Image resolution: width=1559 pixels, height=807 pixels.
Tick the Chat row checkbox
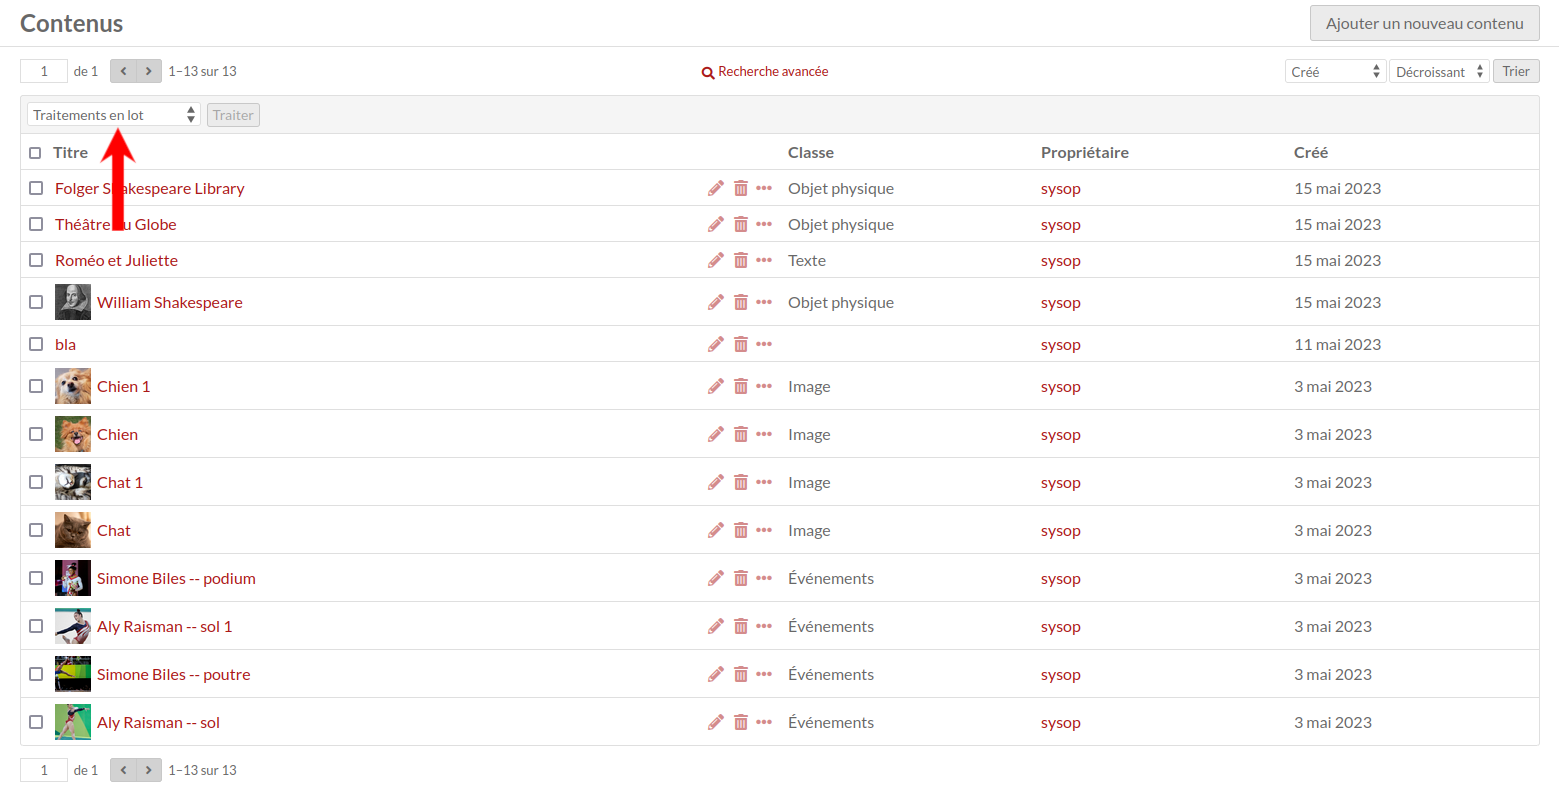(36, 530)
